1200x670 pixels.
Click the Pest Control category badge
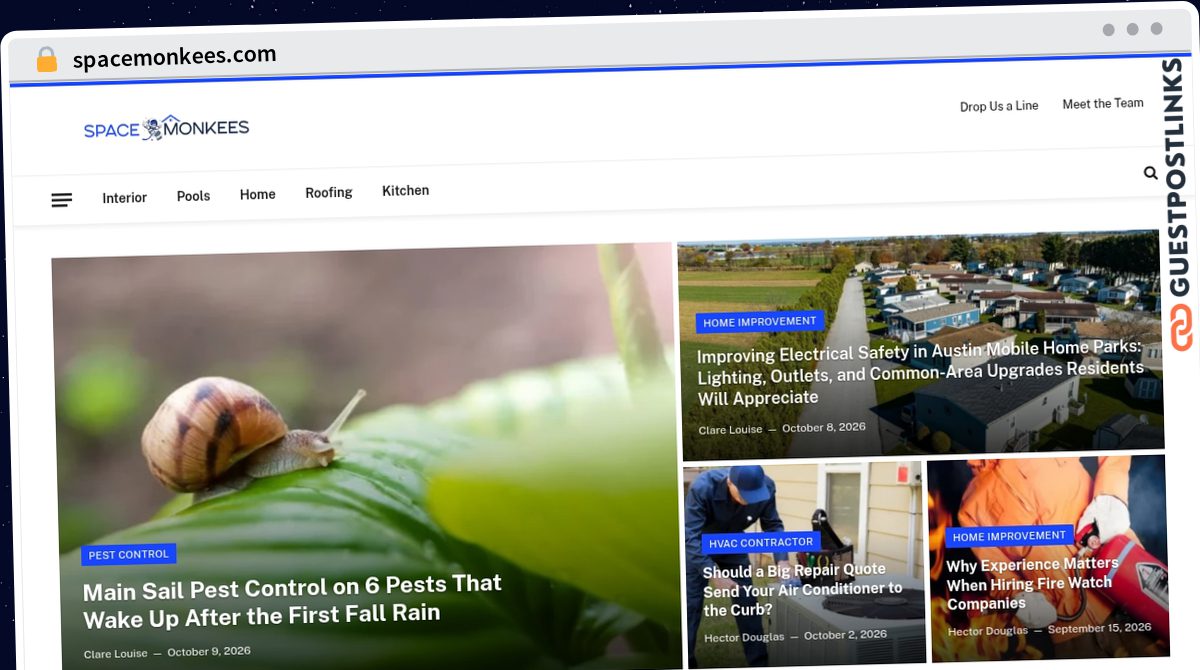coord(129,554)
